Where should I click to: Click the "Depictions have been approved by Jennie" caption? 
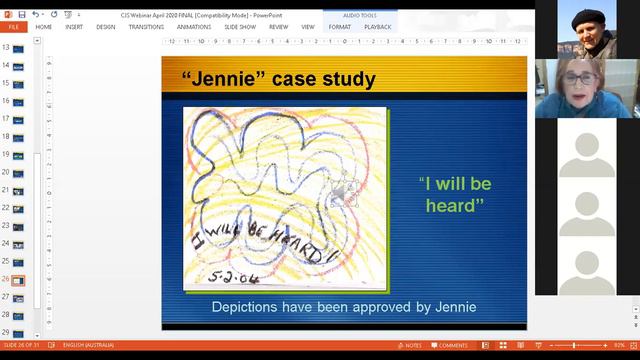344,307
